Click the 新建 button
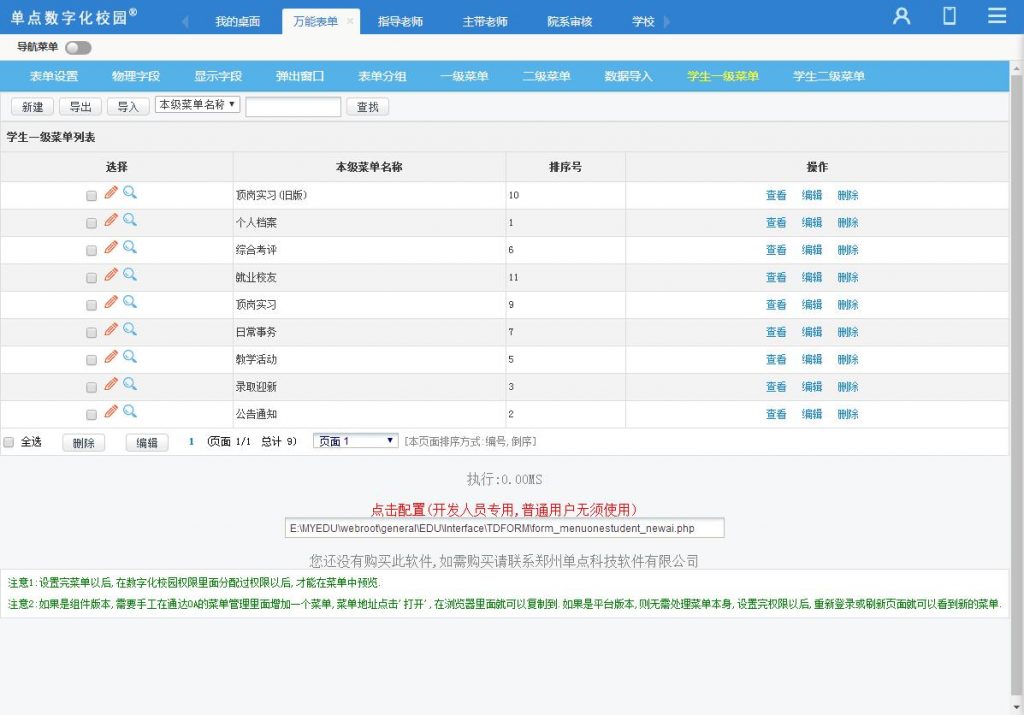Screen dimensions: 1024x715 click(x=32, y=106)
